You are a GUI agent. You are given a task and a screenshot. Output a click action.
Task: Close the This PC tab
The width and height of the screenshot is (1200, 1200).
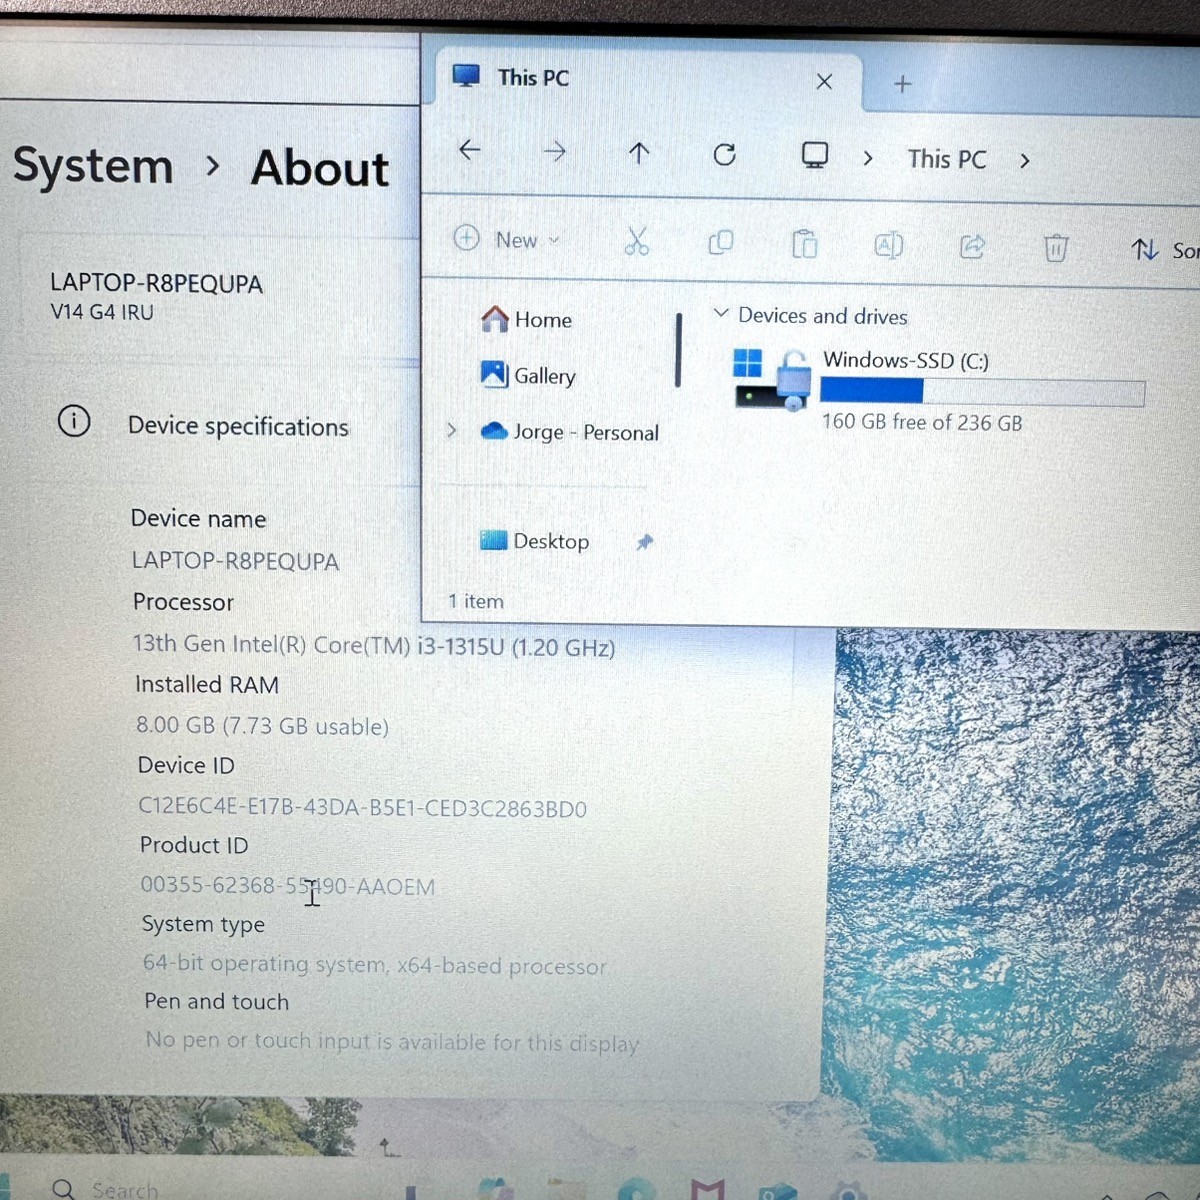[x=824, y=82]
